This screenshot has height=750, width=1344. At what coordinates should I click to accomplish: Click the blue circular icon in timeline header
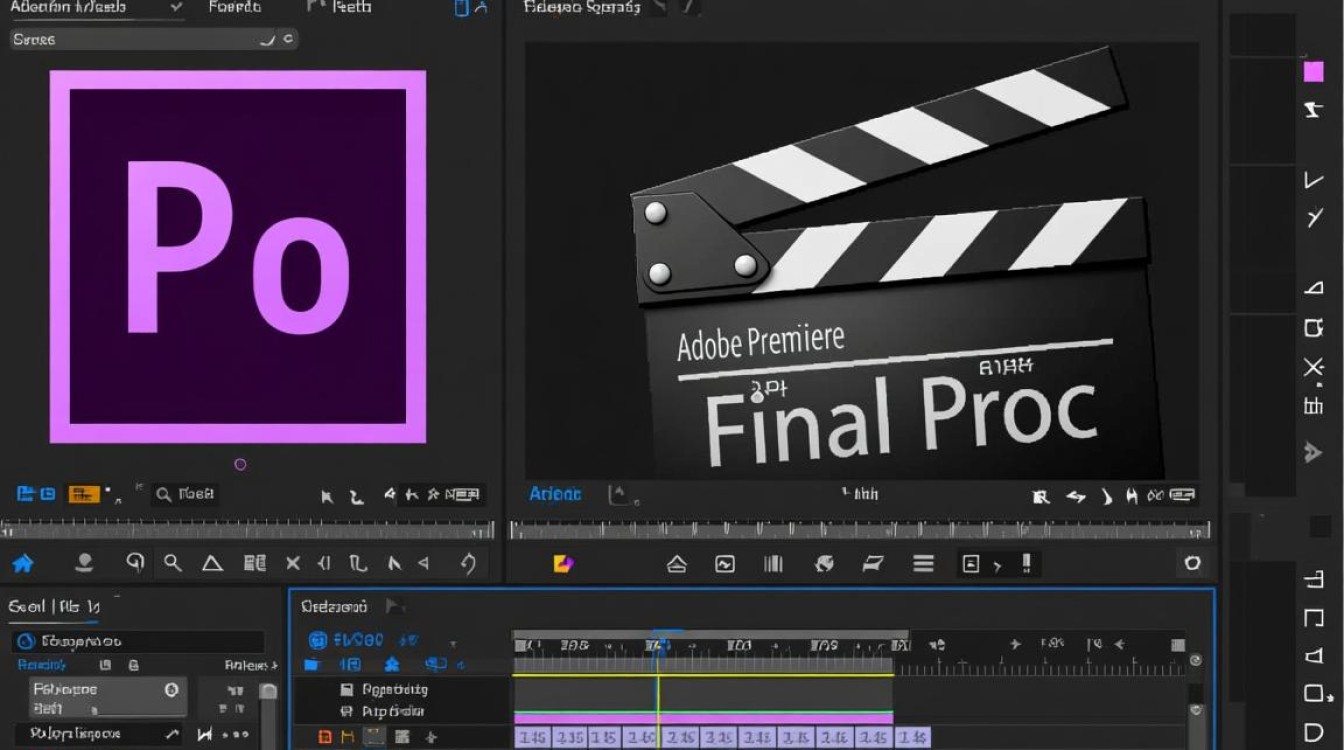coord(318,640)
